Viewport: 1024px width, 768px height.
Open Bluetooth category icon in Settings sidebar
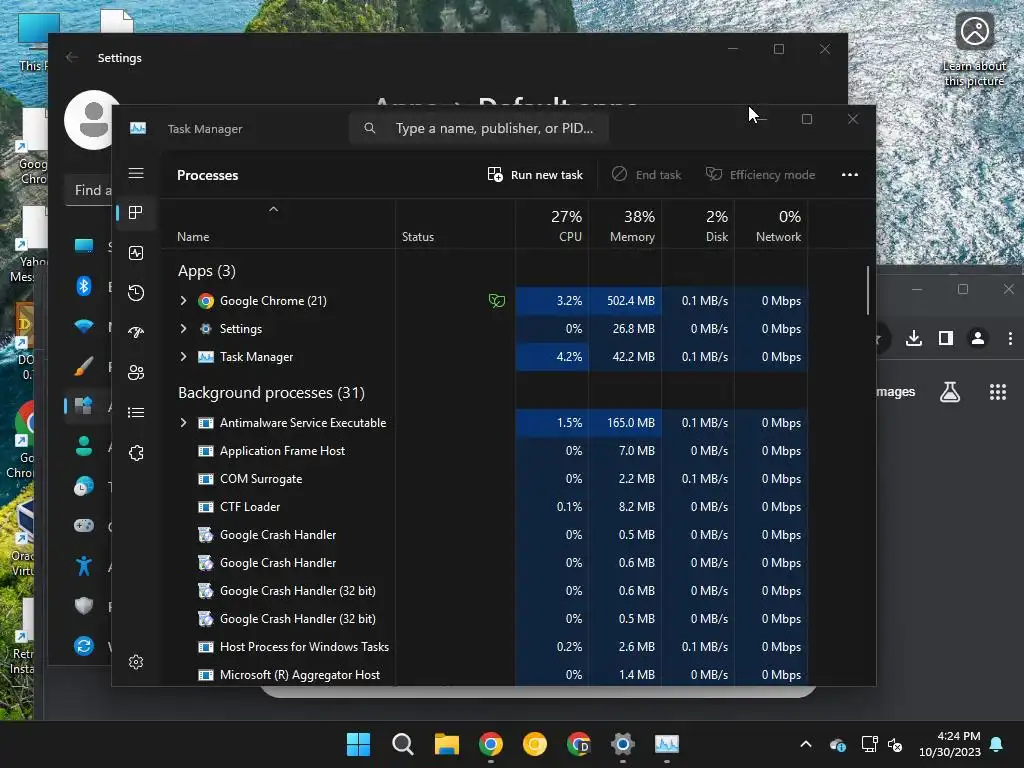(84, 286)
